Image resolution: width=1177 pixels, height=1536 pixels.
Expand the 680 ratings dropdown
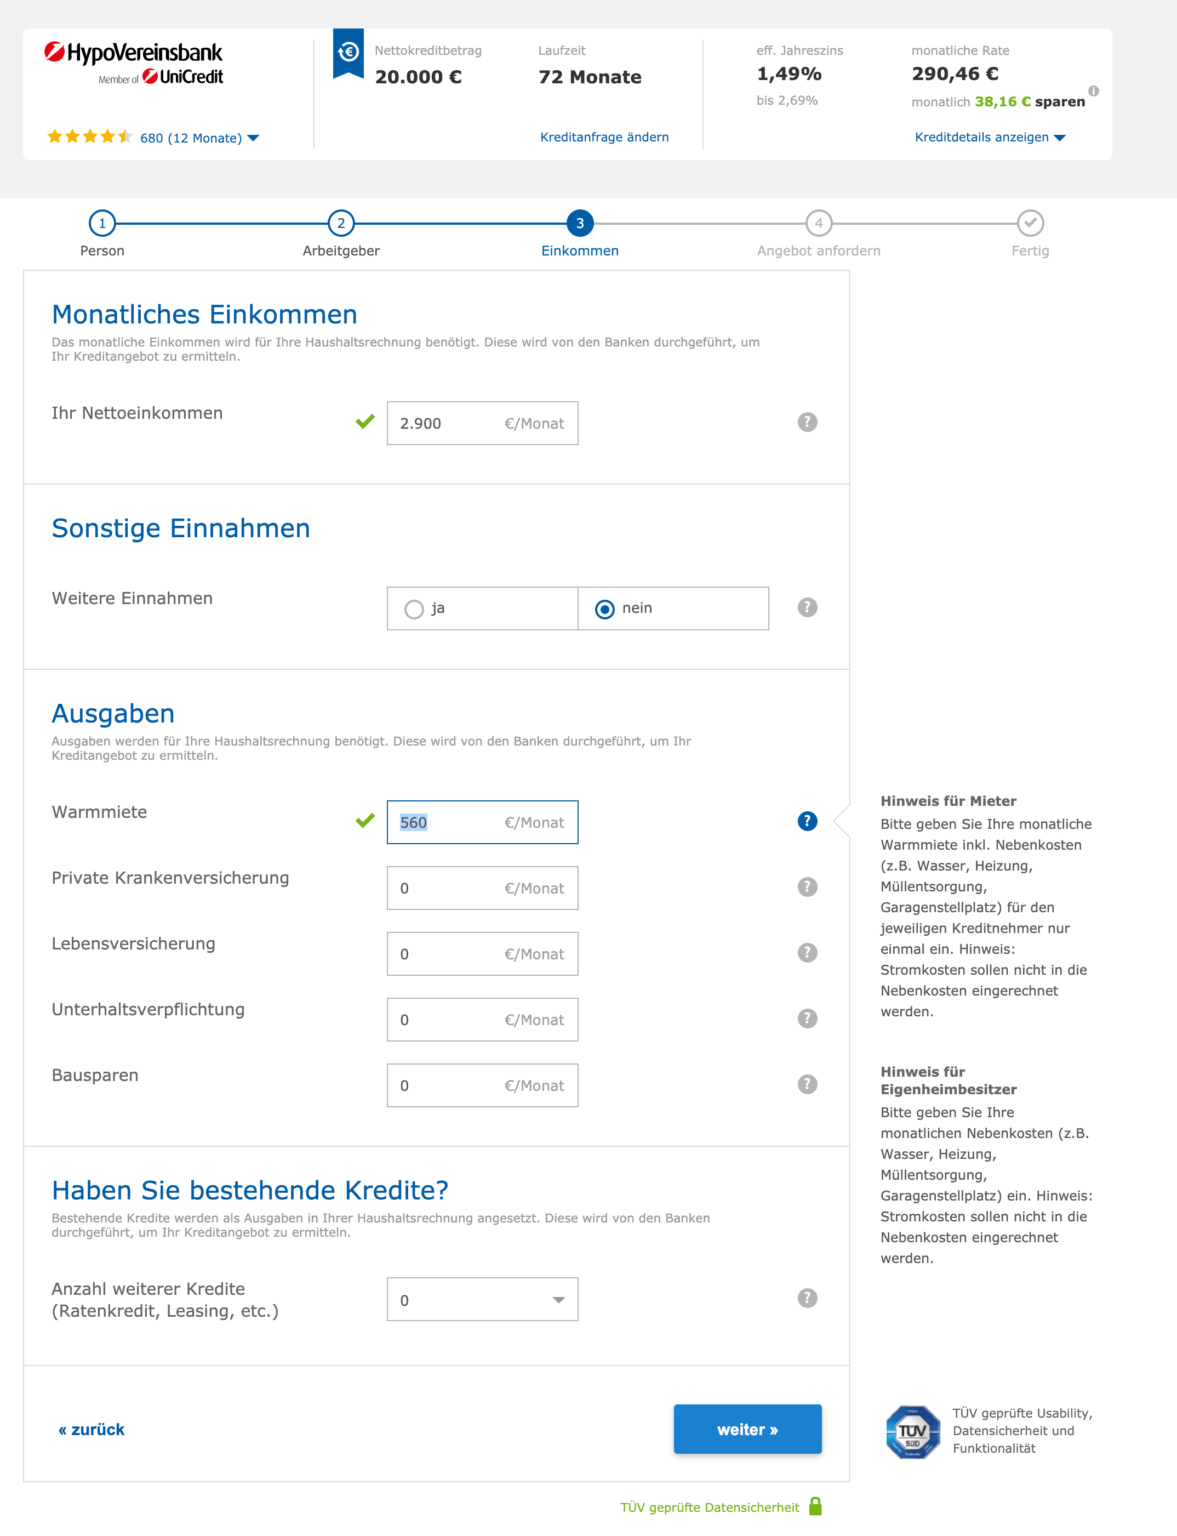200,138
